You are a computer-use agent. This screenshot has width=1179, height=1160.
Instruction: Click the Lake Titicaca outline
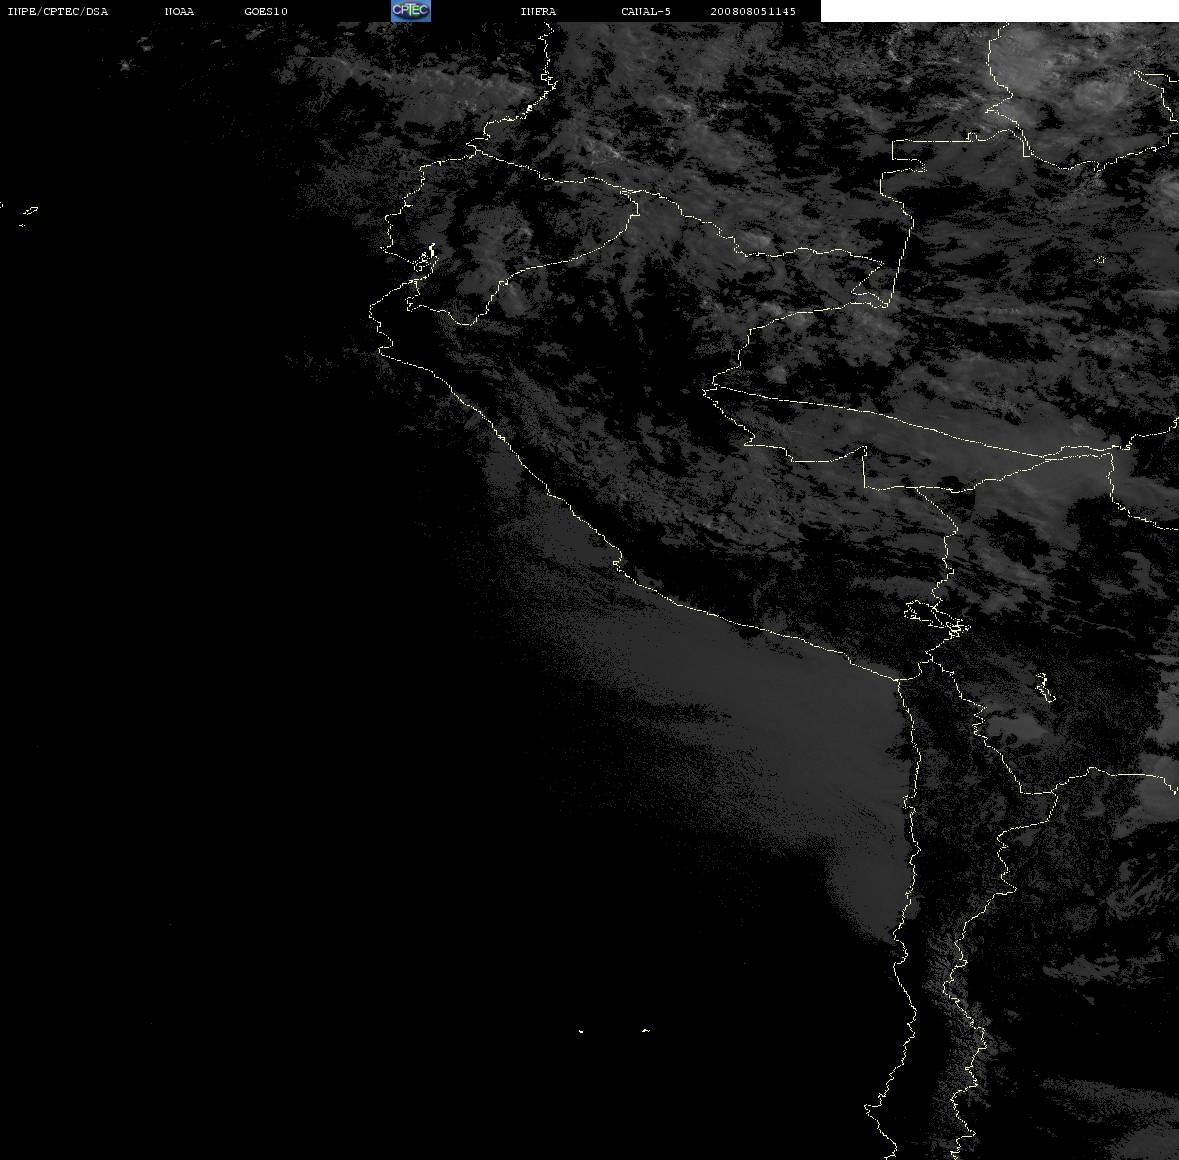935,618
